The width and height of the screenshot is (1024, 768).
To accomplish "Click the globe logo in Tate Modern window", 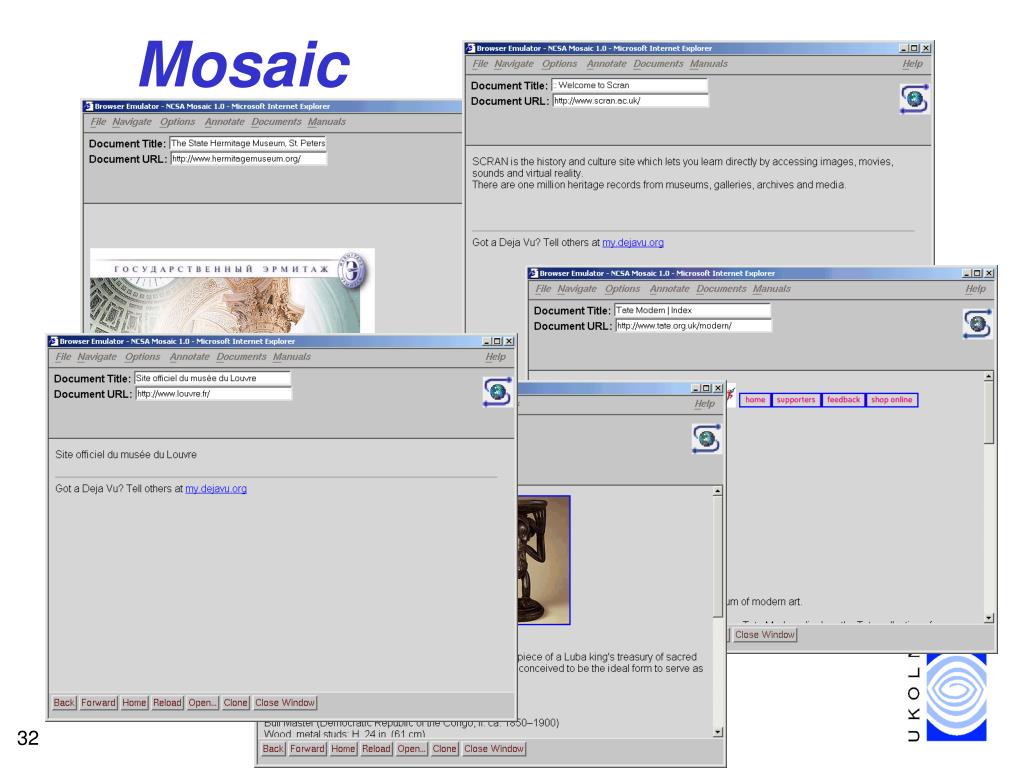I will tap(977, 324).
